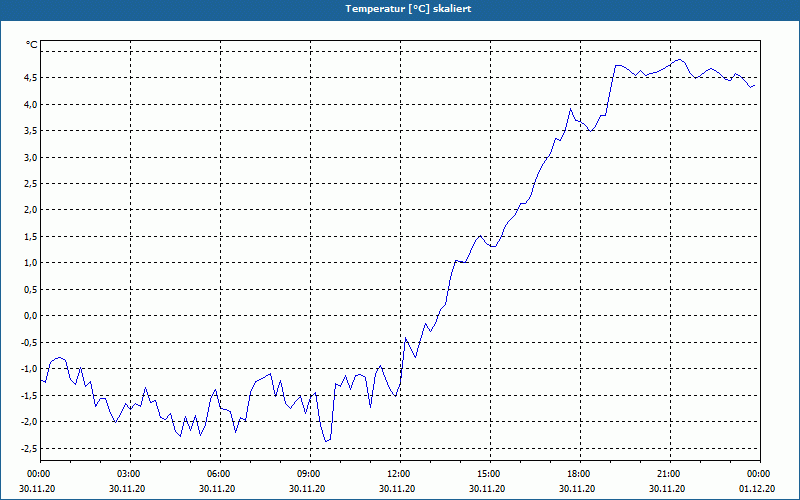The image size is (800, 500).
Task: Select the 0,5 y-axis tick label
Action: [x=30, y=289]
